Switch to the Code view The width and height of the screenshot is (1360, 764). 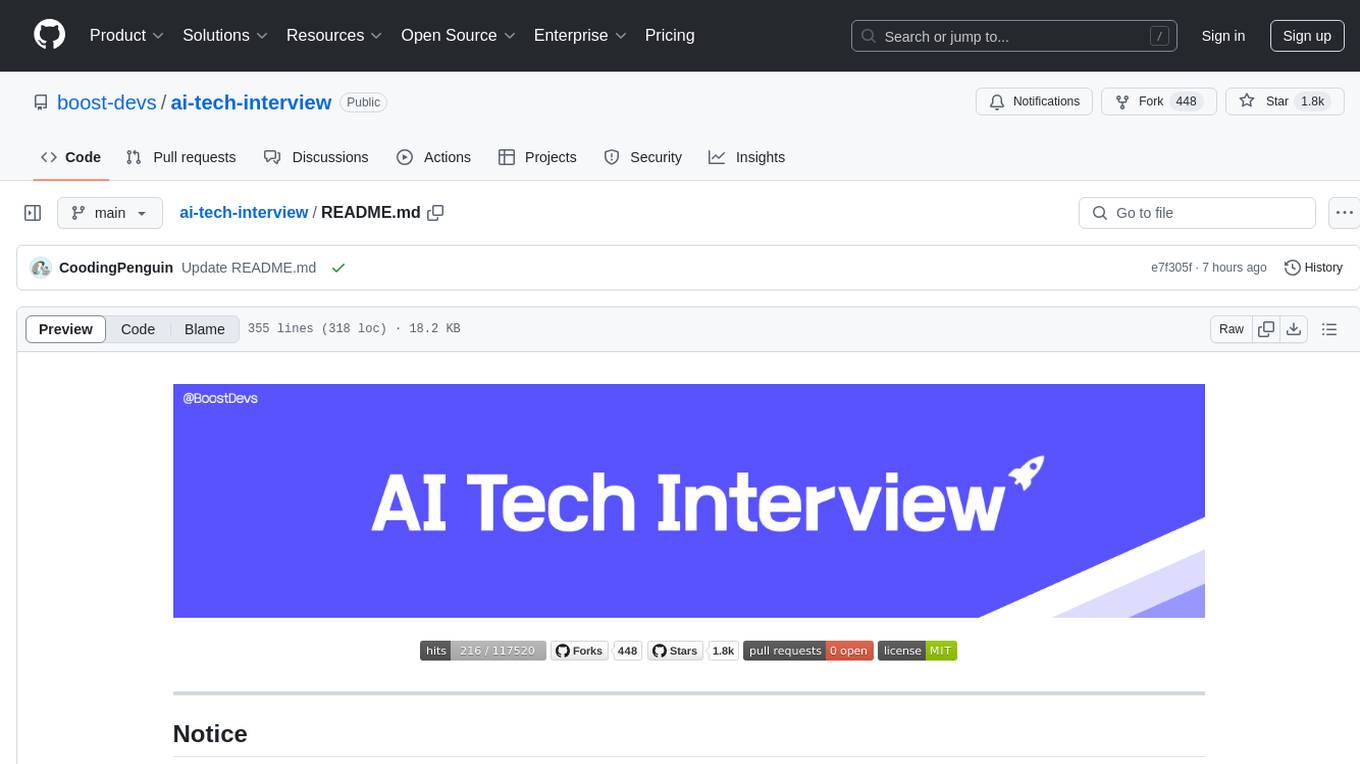pyautogui.click(x=138, y=329)
